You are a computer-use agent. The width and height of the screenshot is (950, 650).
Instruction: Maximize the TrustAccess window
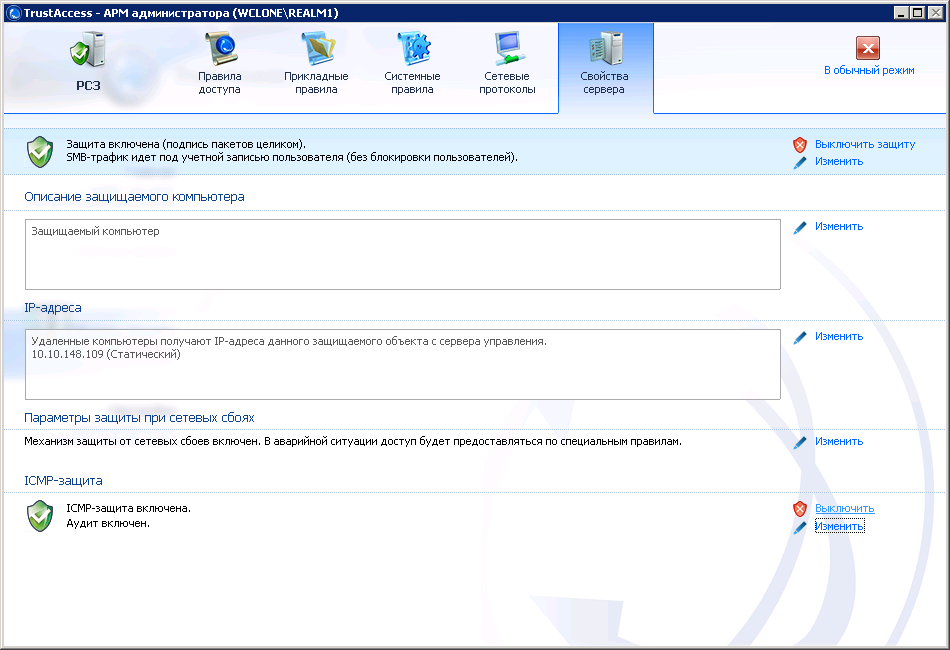917,13
